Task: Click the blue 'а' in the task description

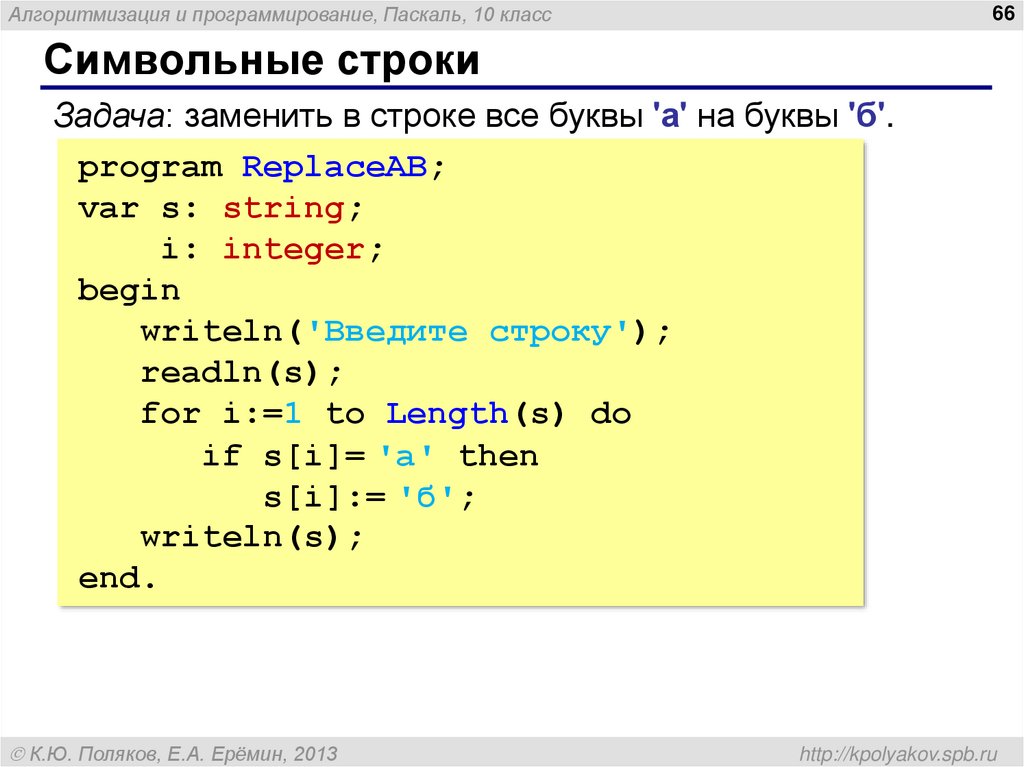Action: click(x=670, y=116)
